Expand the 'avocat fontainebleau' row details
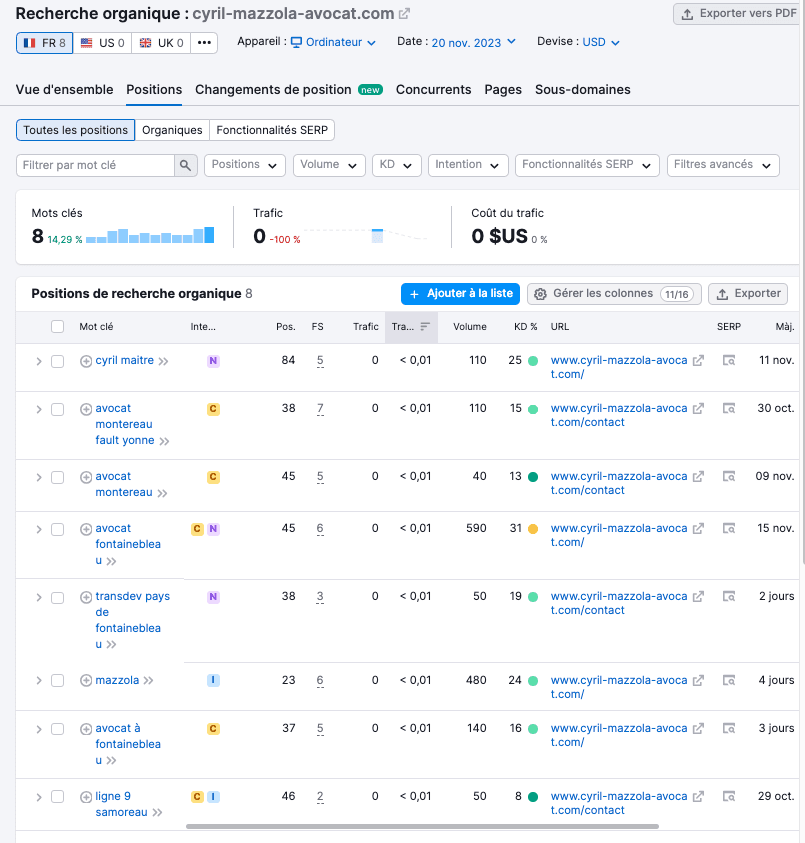This screenshot has height=843, width=805. (x=39, y=529)
